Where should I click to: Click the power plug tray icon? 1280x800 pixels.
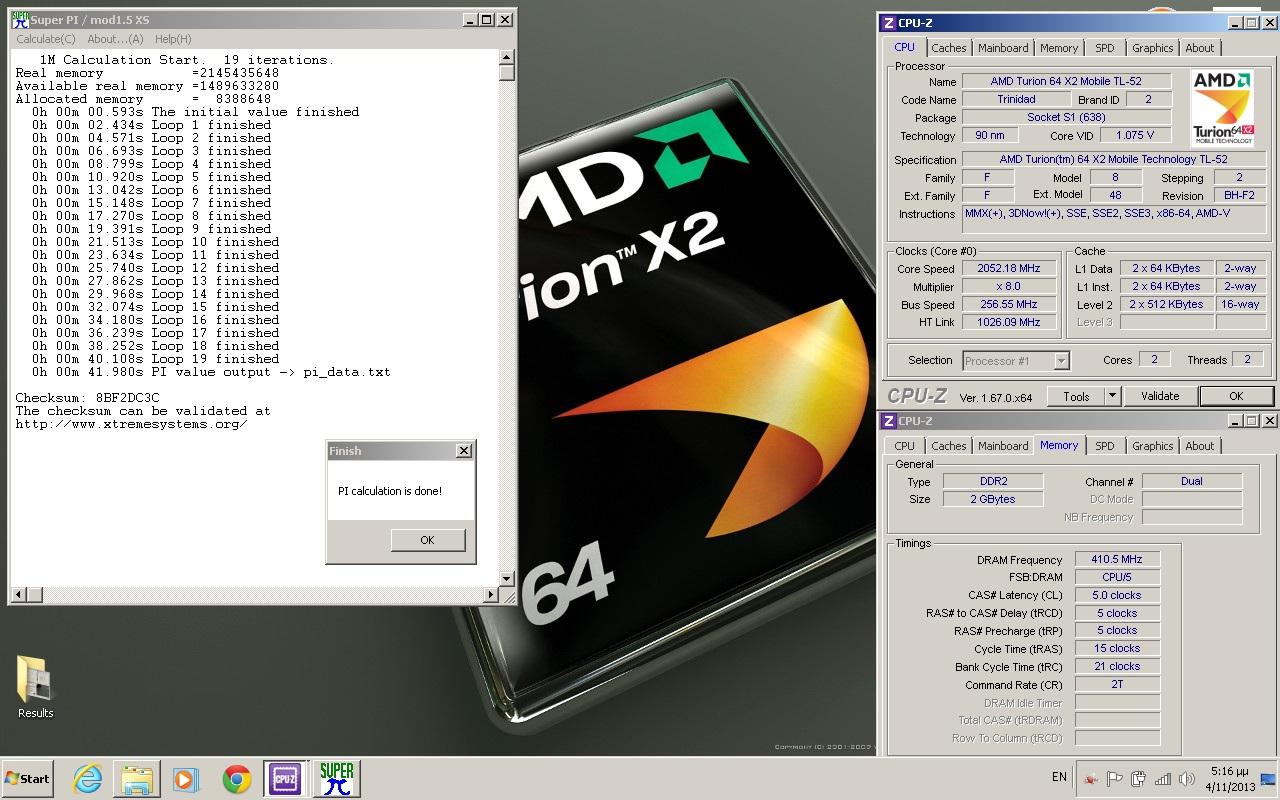coord(1138,779)
